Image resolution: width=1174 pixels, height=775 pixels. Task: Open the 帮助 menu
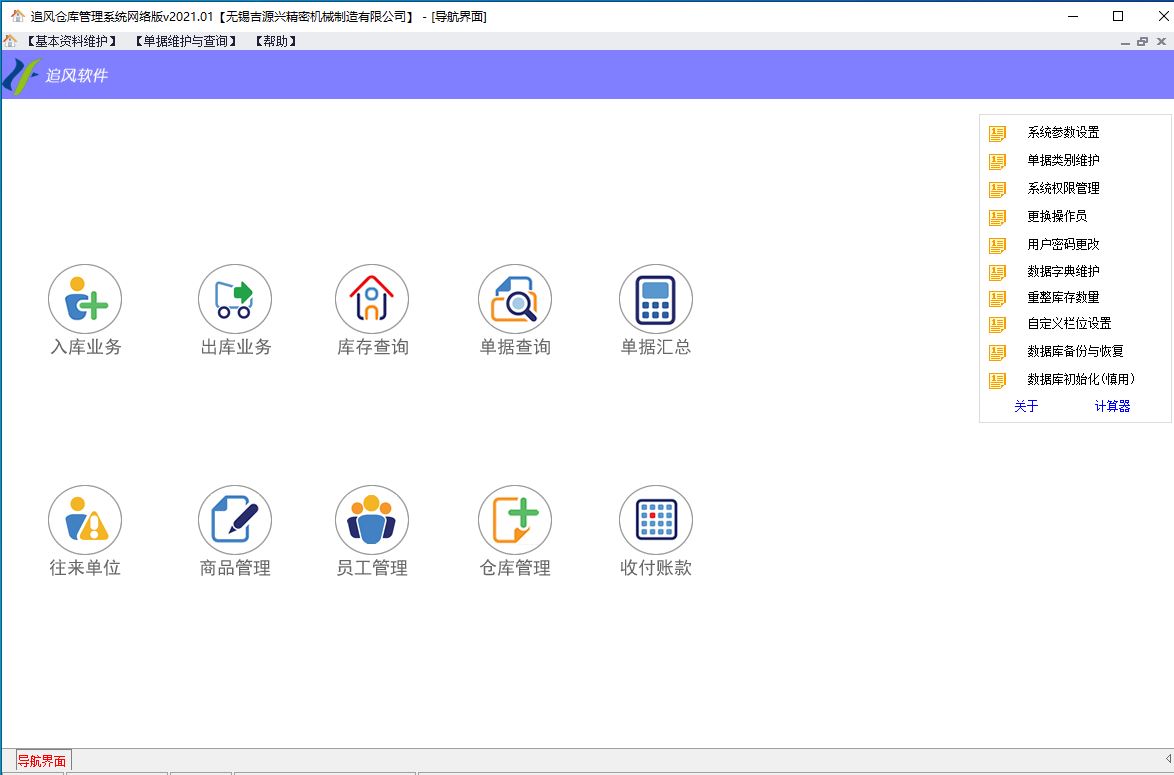(274, 41)
